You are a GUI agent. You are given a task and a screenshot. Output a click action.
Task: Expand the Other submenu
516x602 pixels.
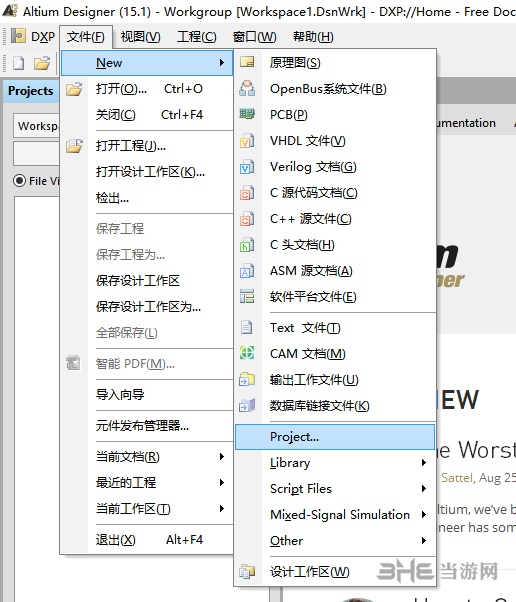[x=424, y=540]
